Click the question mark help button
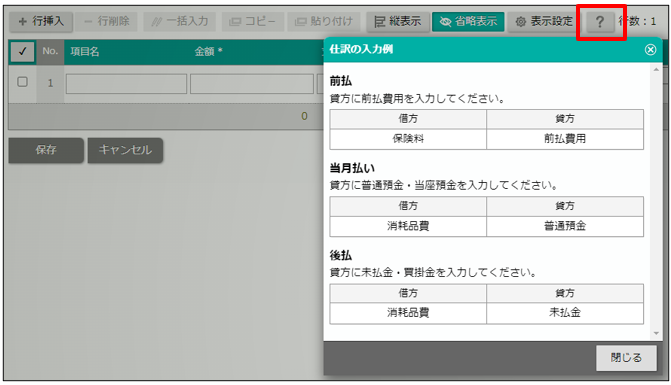 (x=600, y=22)
